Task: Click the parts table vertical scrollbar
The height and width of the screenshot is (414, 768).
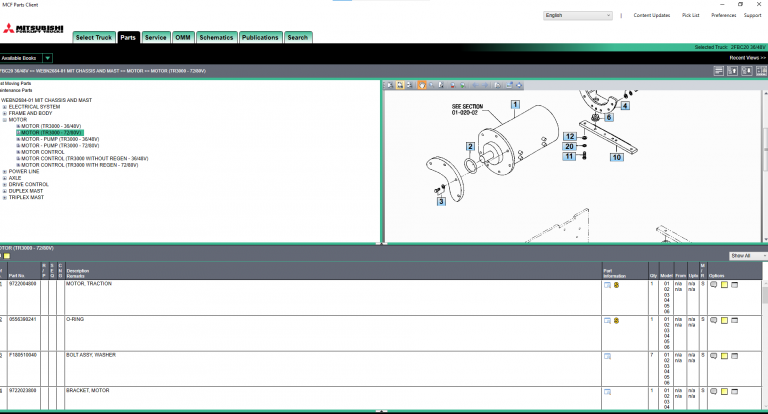Action: pos(765,343)
